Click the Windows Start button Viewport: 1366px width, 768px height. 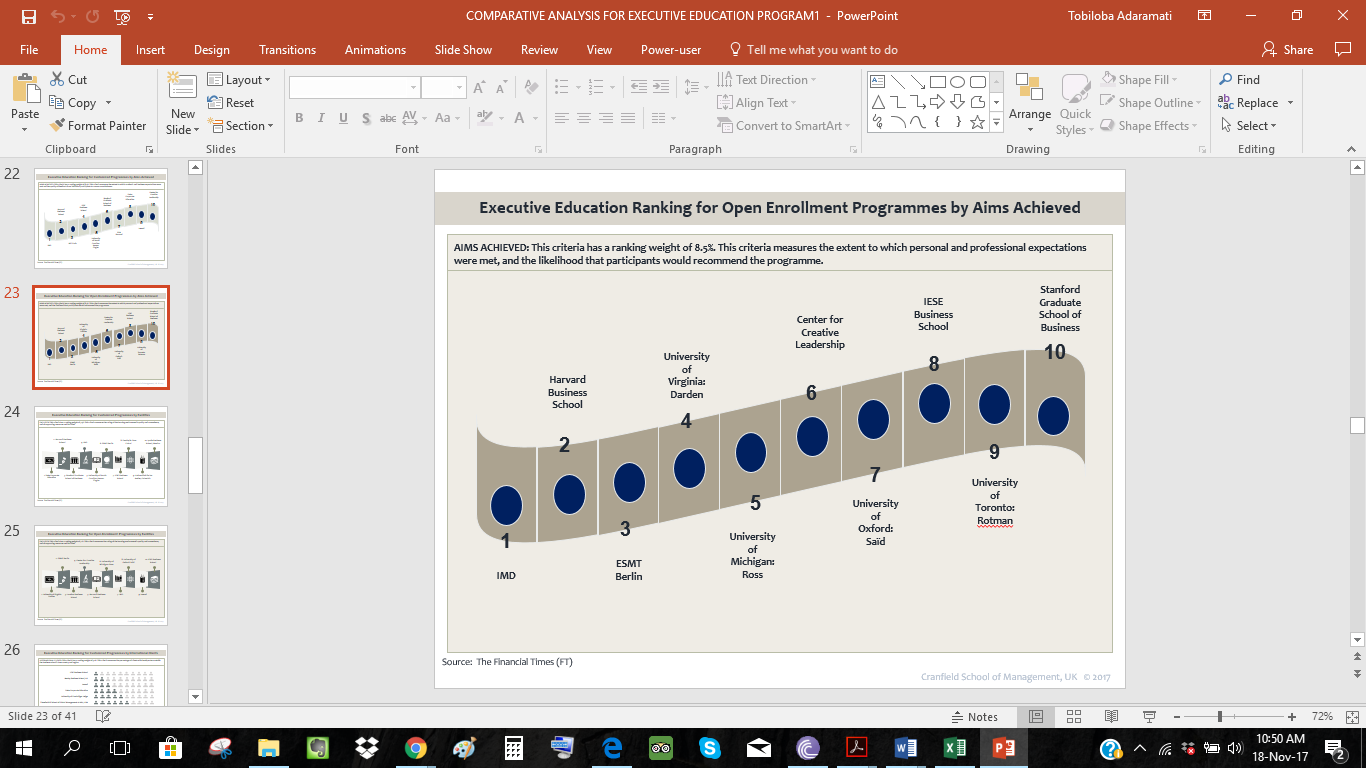(x=24, y=747)
